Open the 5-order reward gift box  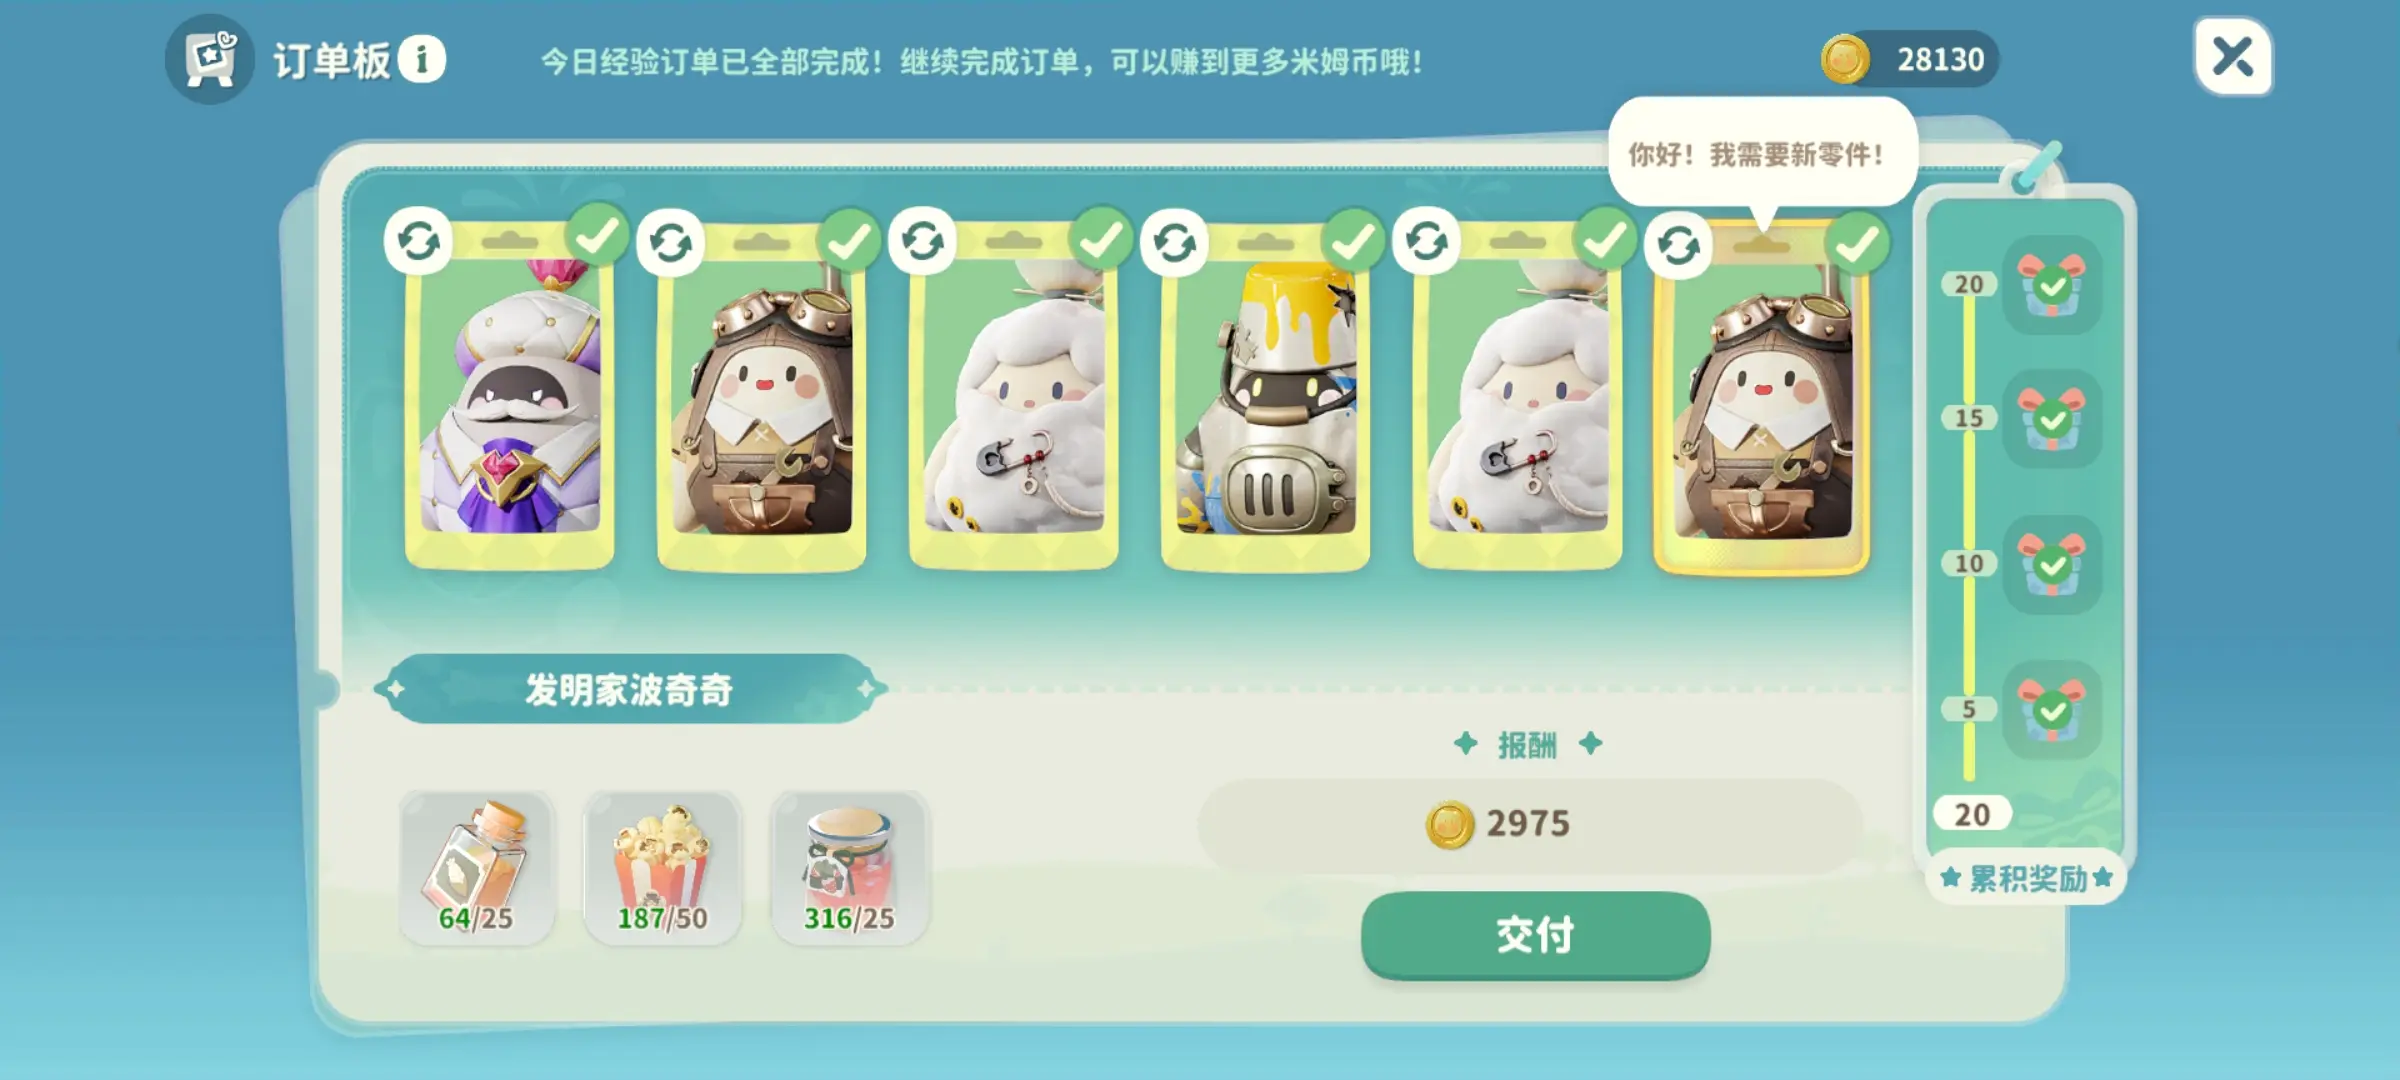2051,709
